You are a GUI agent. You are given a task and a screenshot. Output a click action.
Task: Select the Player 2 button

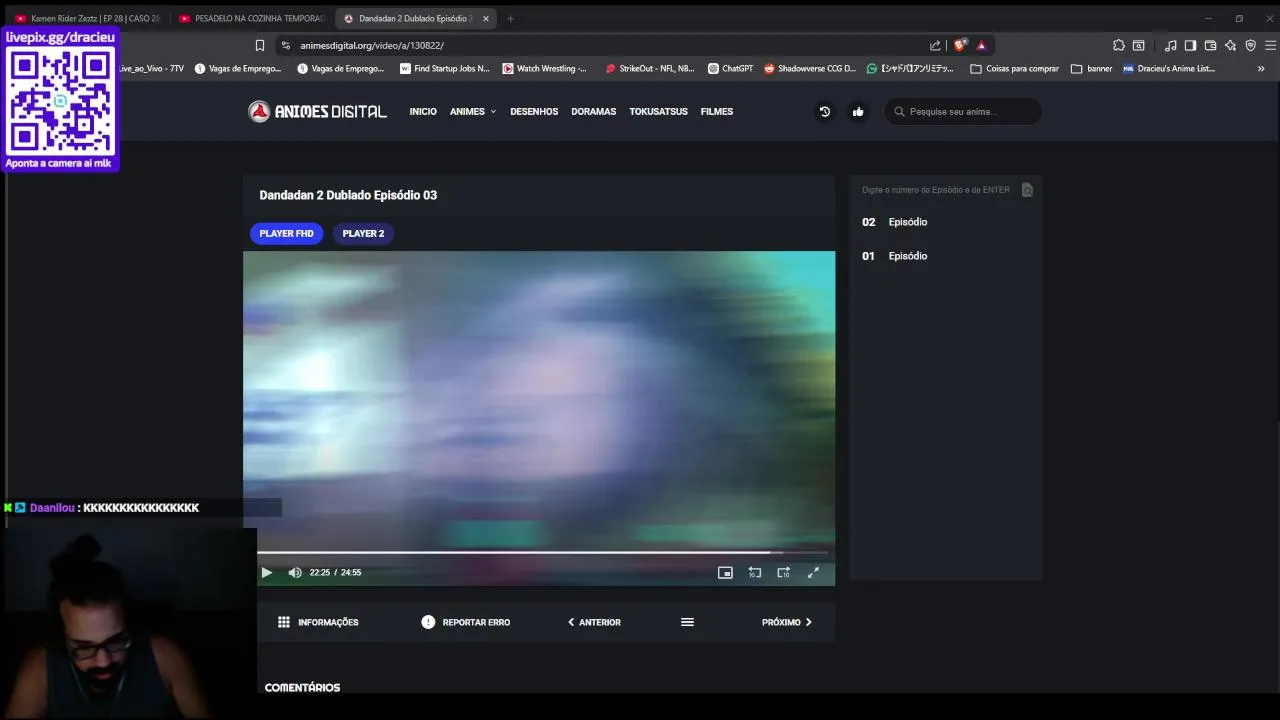pyautogui.click(x=363, y=233)
